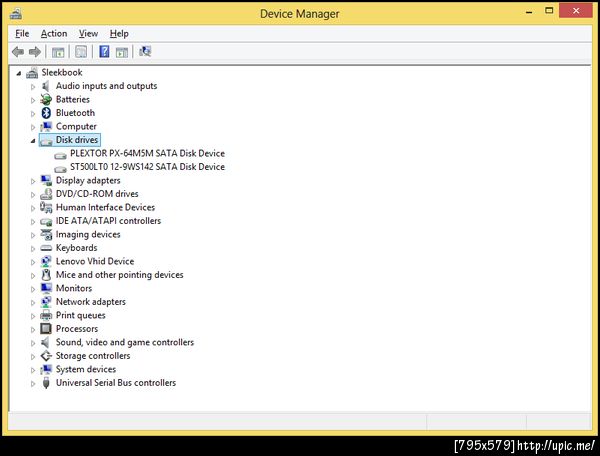Select PLEXTOR PX-64M5M SATA Disk Device
600x456 pixels.
(147, 153)
